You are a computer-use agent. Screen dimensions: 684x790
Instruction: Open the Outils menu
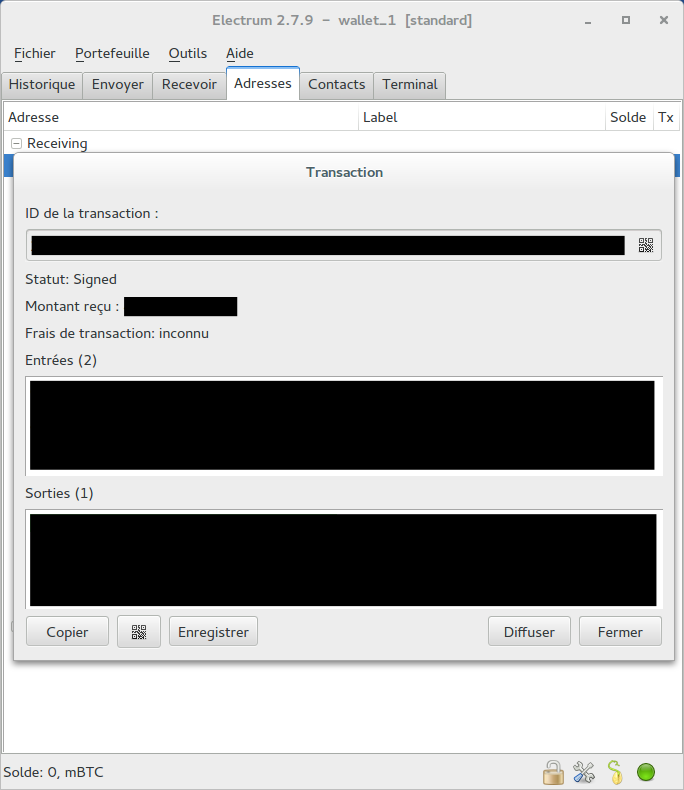(188, 53)
